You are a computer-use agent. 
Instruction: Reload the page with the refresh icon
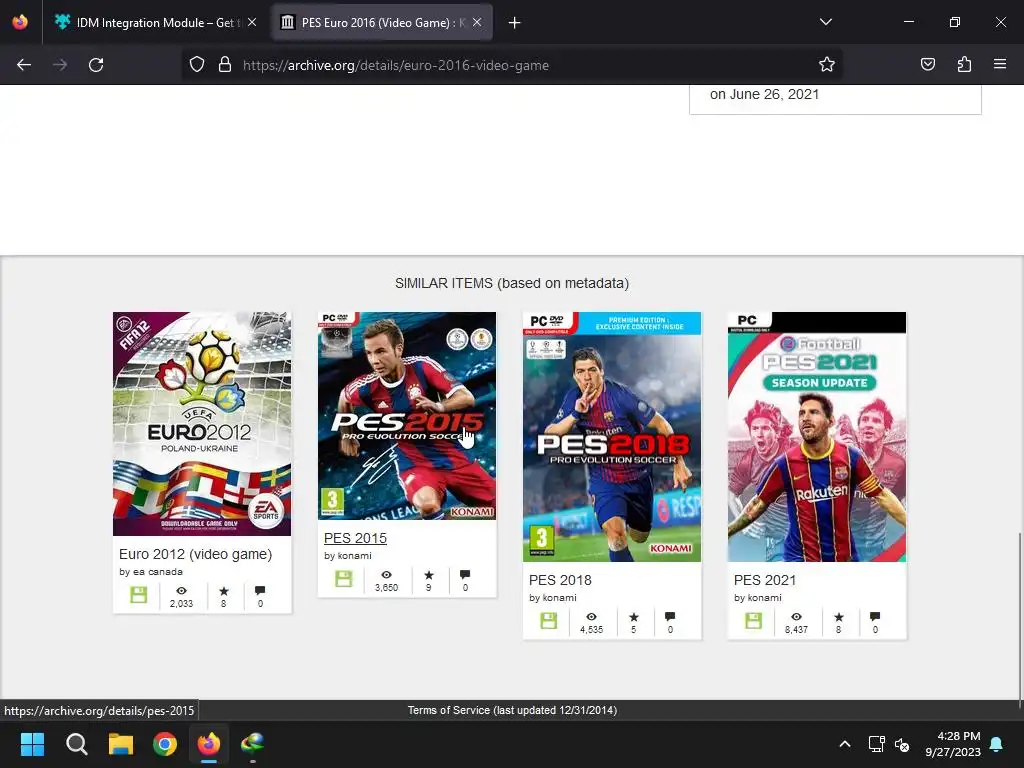pyautogui.click(x=96, y=65)
